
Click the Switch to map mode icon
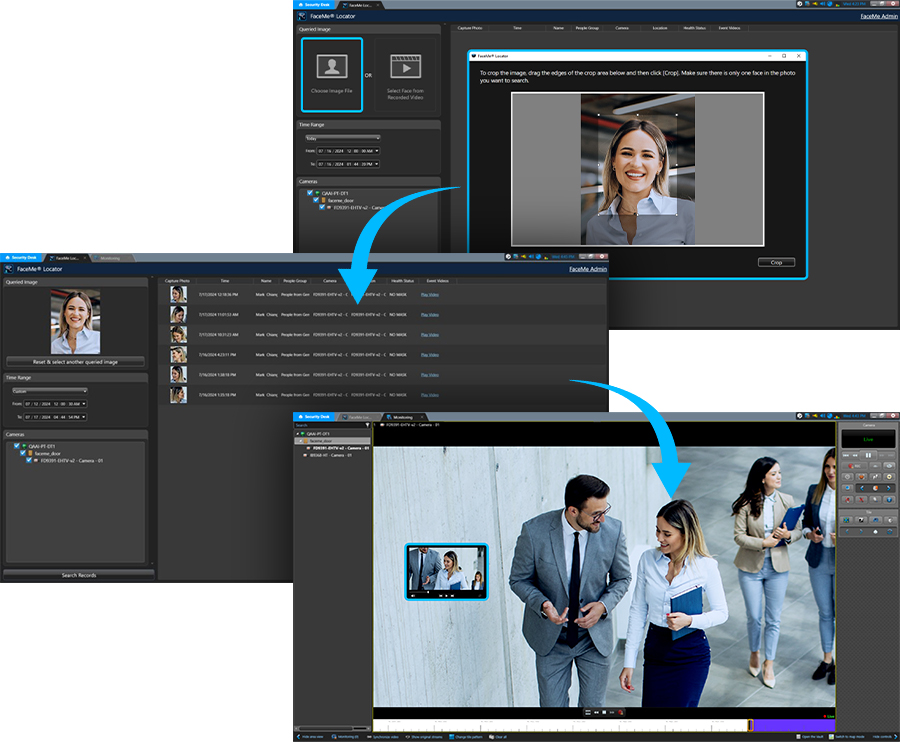tap(832, 737)
